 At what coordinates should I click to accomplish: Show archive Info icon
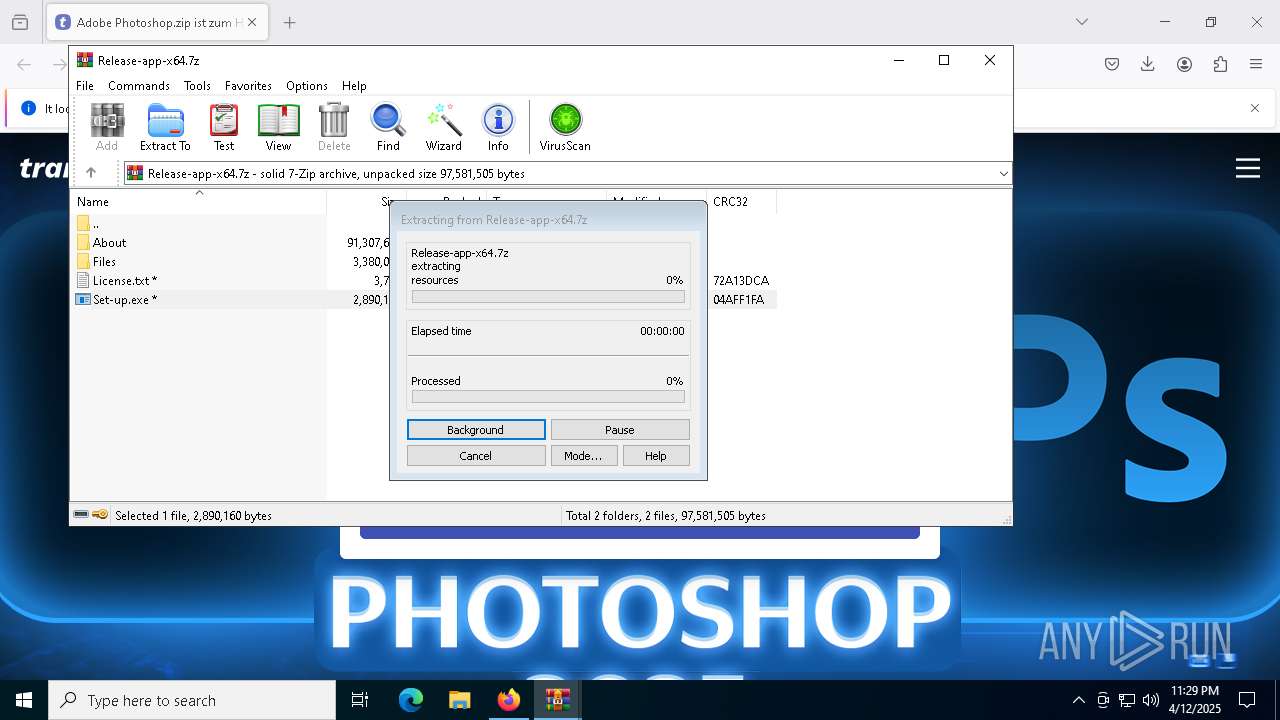click(498, 126)
